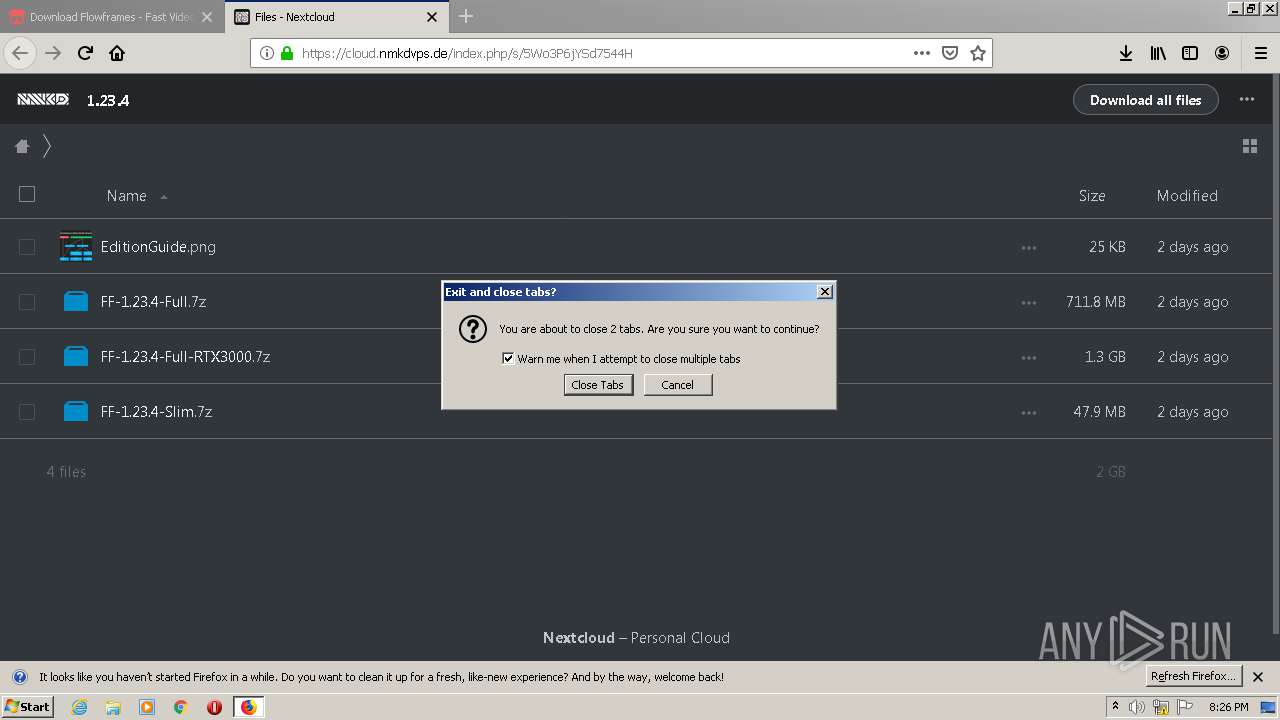Click the home folder breadcrumb icon
The width and height of the screenshot is (1280, 720).
(22, 146)
